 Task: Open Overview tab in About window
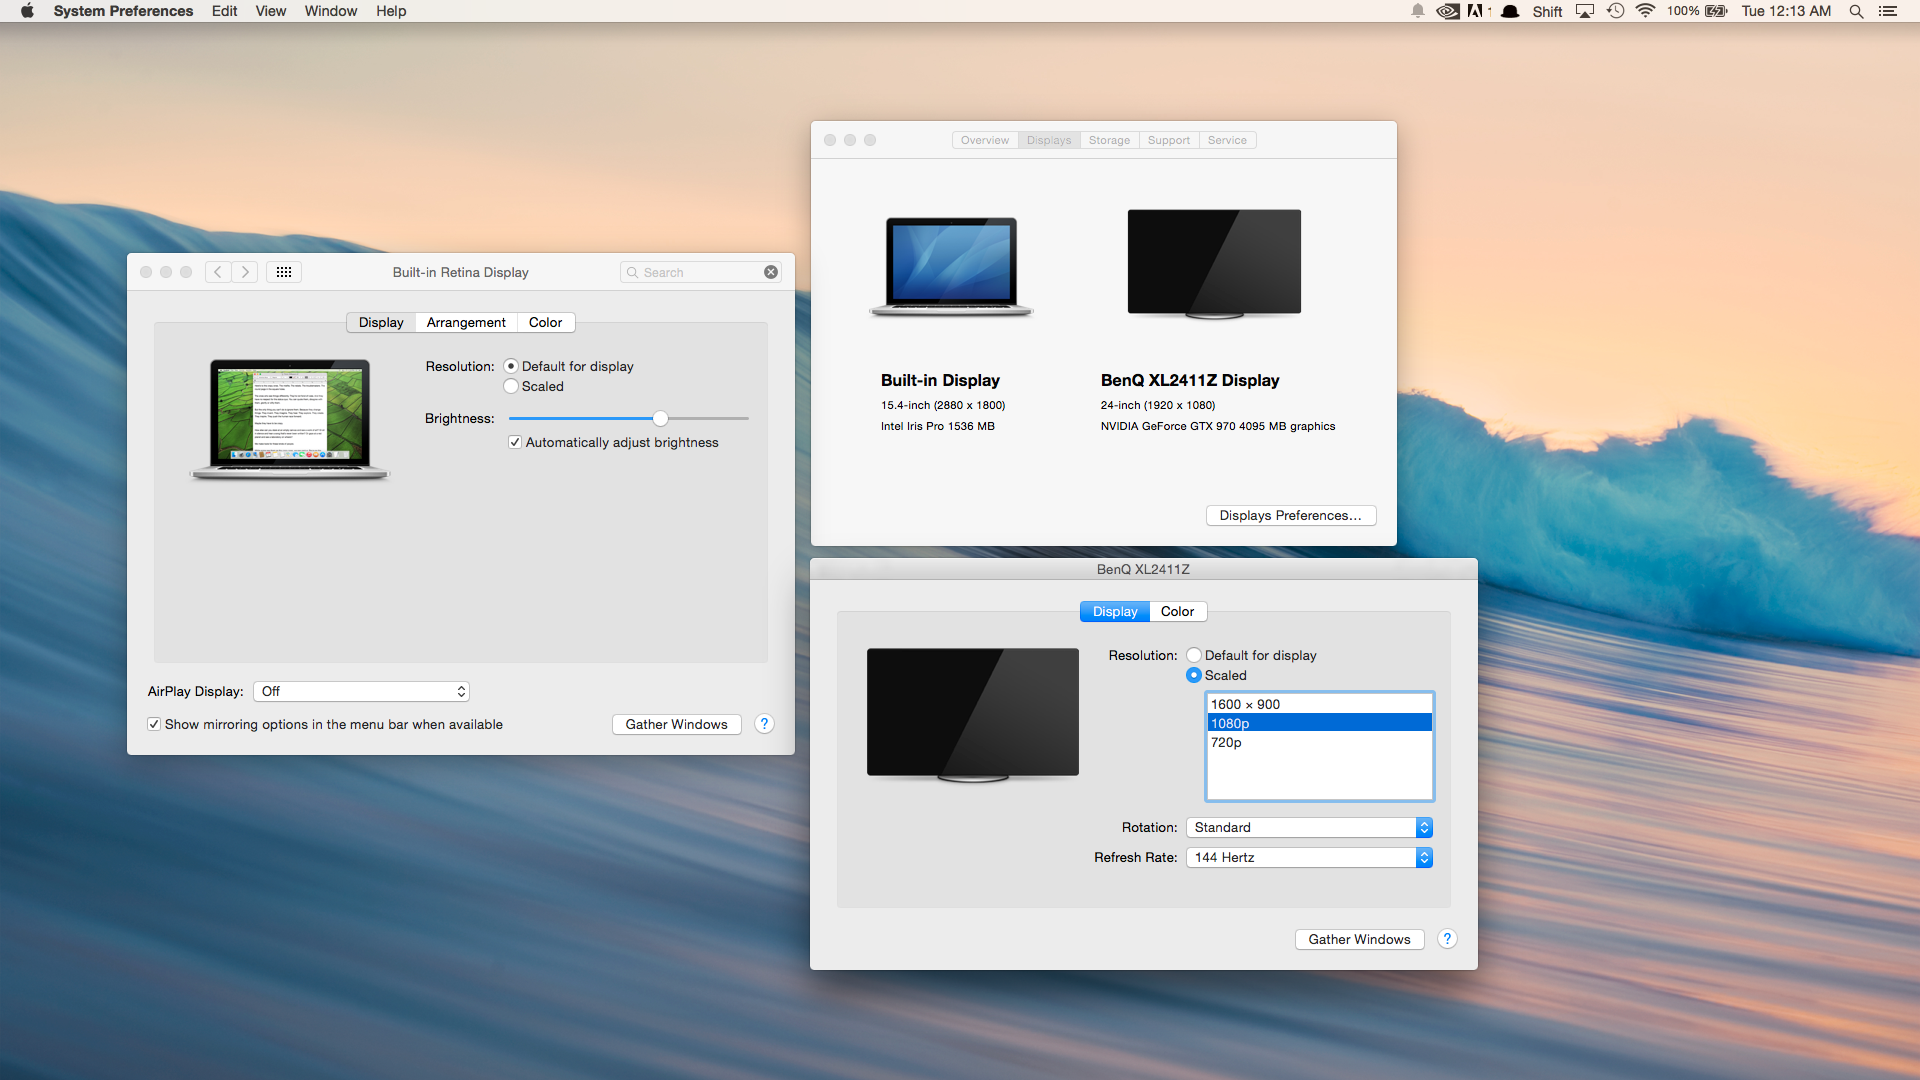(985, 140)
